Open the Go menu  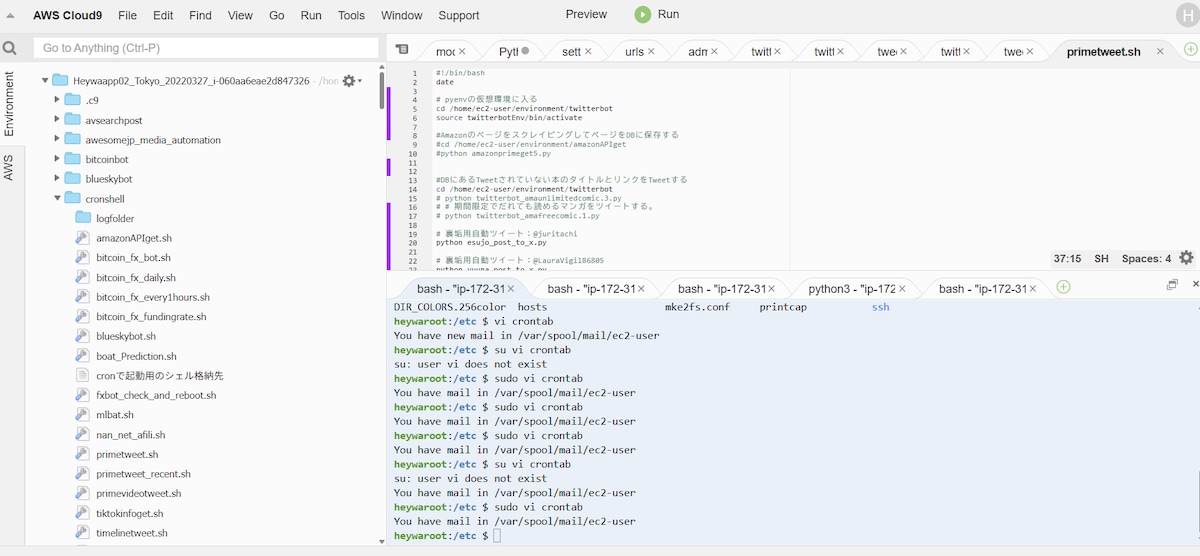click(277, 15)
